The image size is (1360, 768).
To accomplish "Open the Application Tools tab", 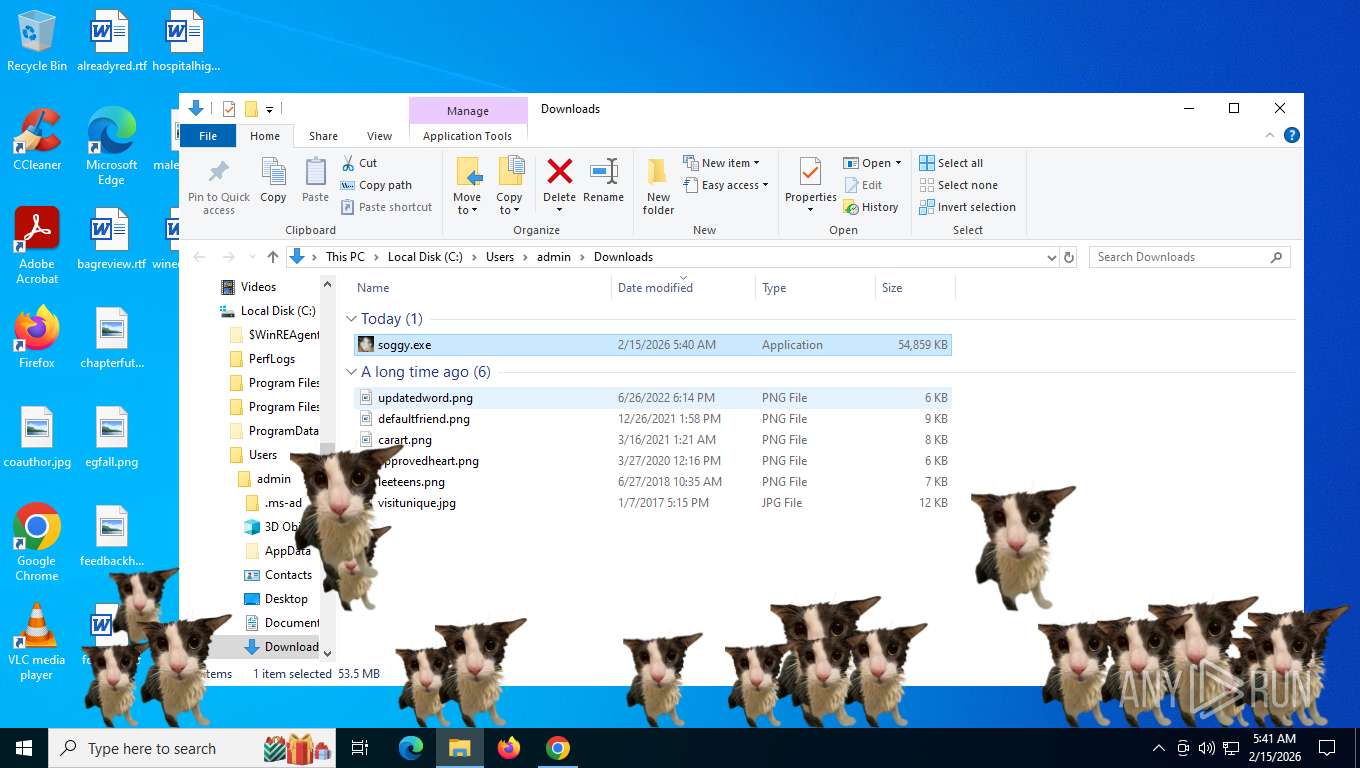I will click(x=467, y=136).
